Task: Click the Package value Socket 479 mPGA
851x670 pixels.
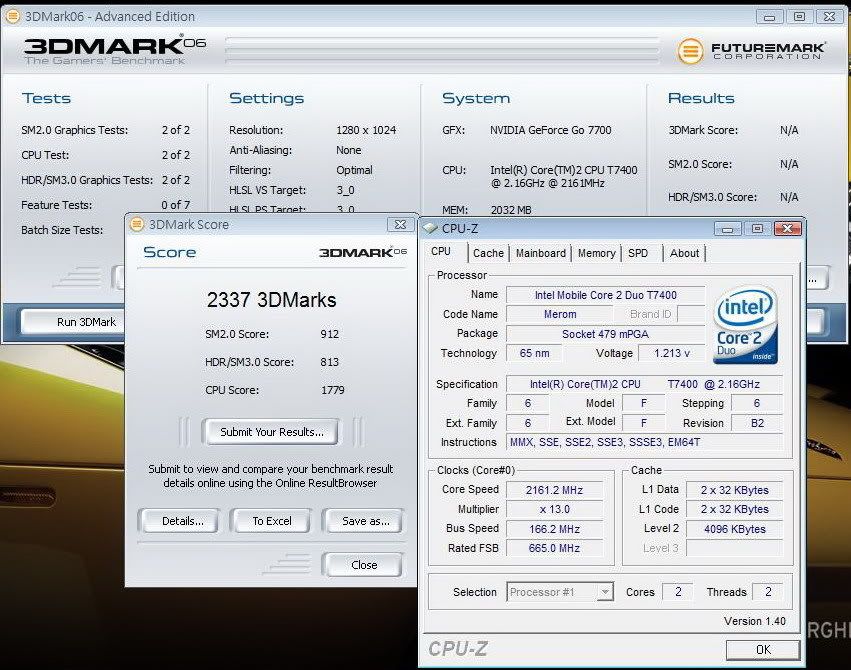Action: pyautogui.click(x=606, y=334)
